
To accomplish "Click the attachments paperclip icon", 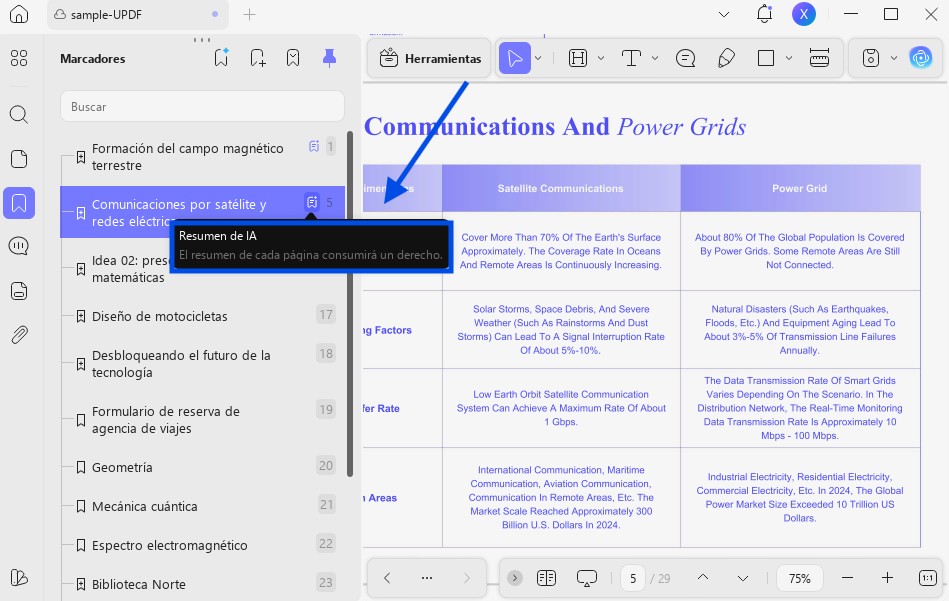I will coord(19,335).
